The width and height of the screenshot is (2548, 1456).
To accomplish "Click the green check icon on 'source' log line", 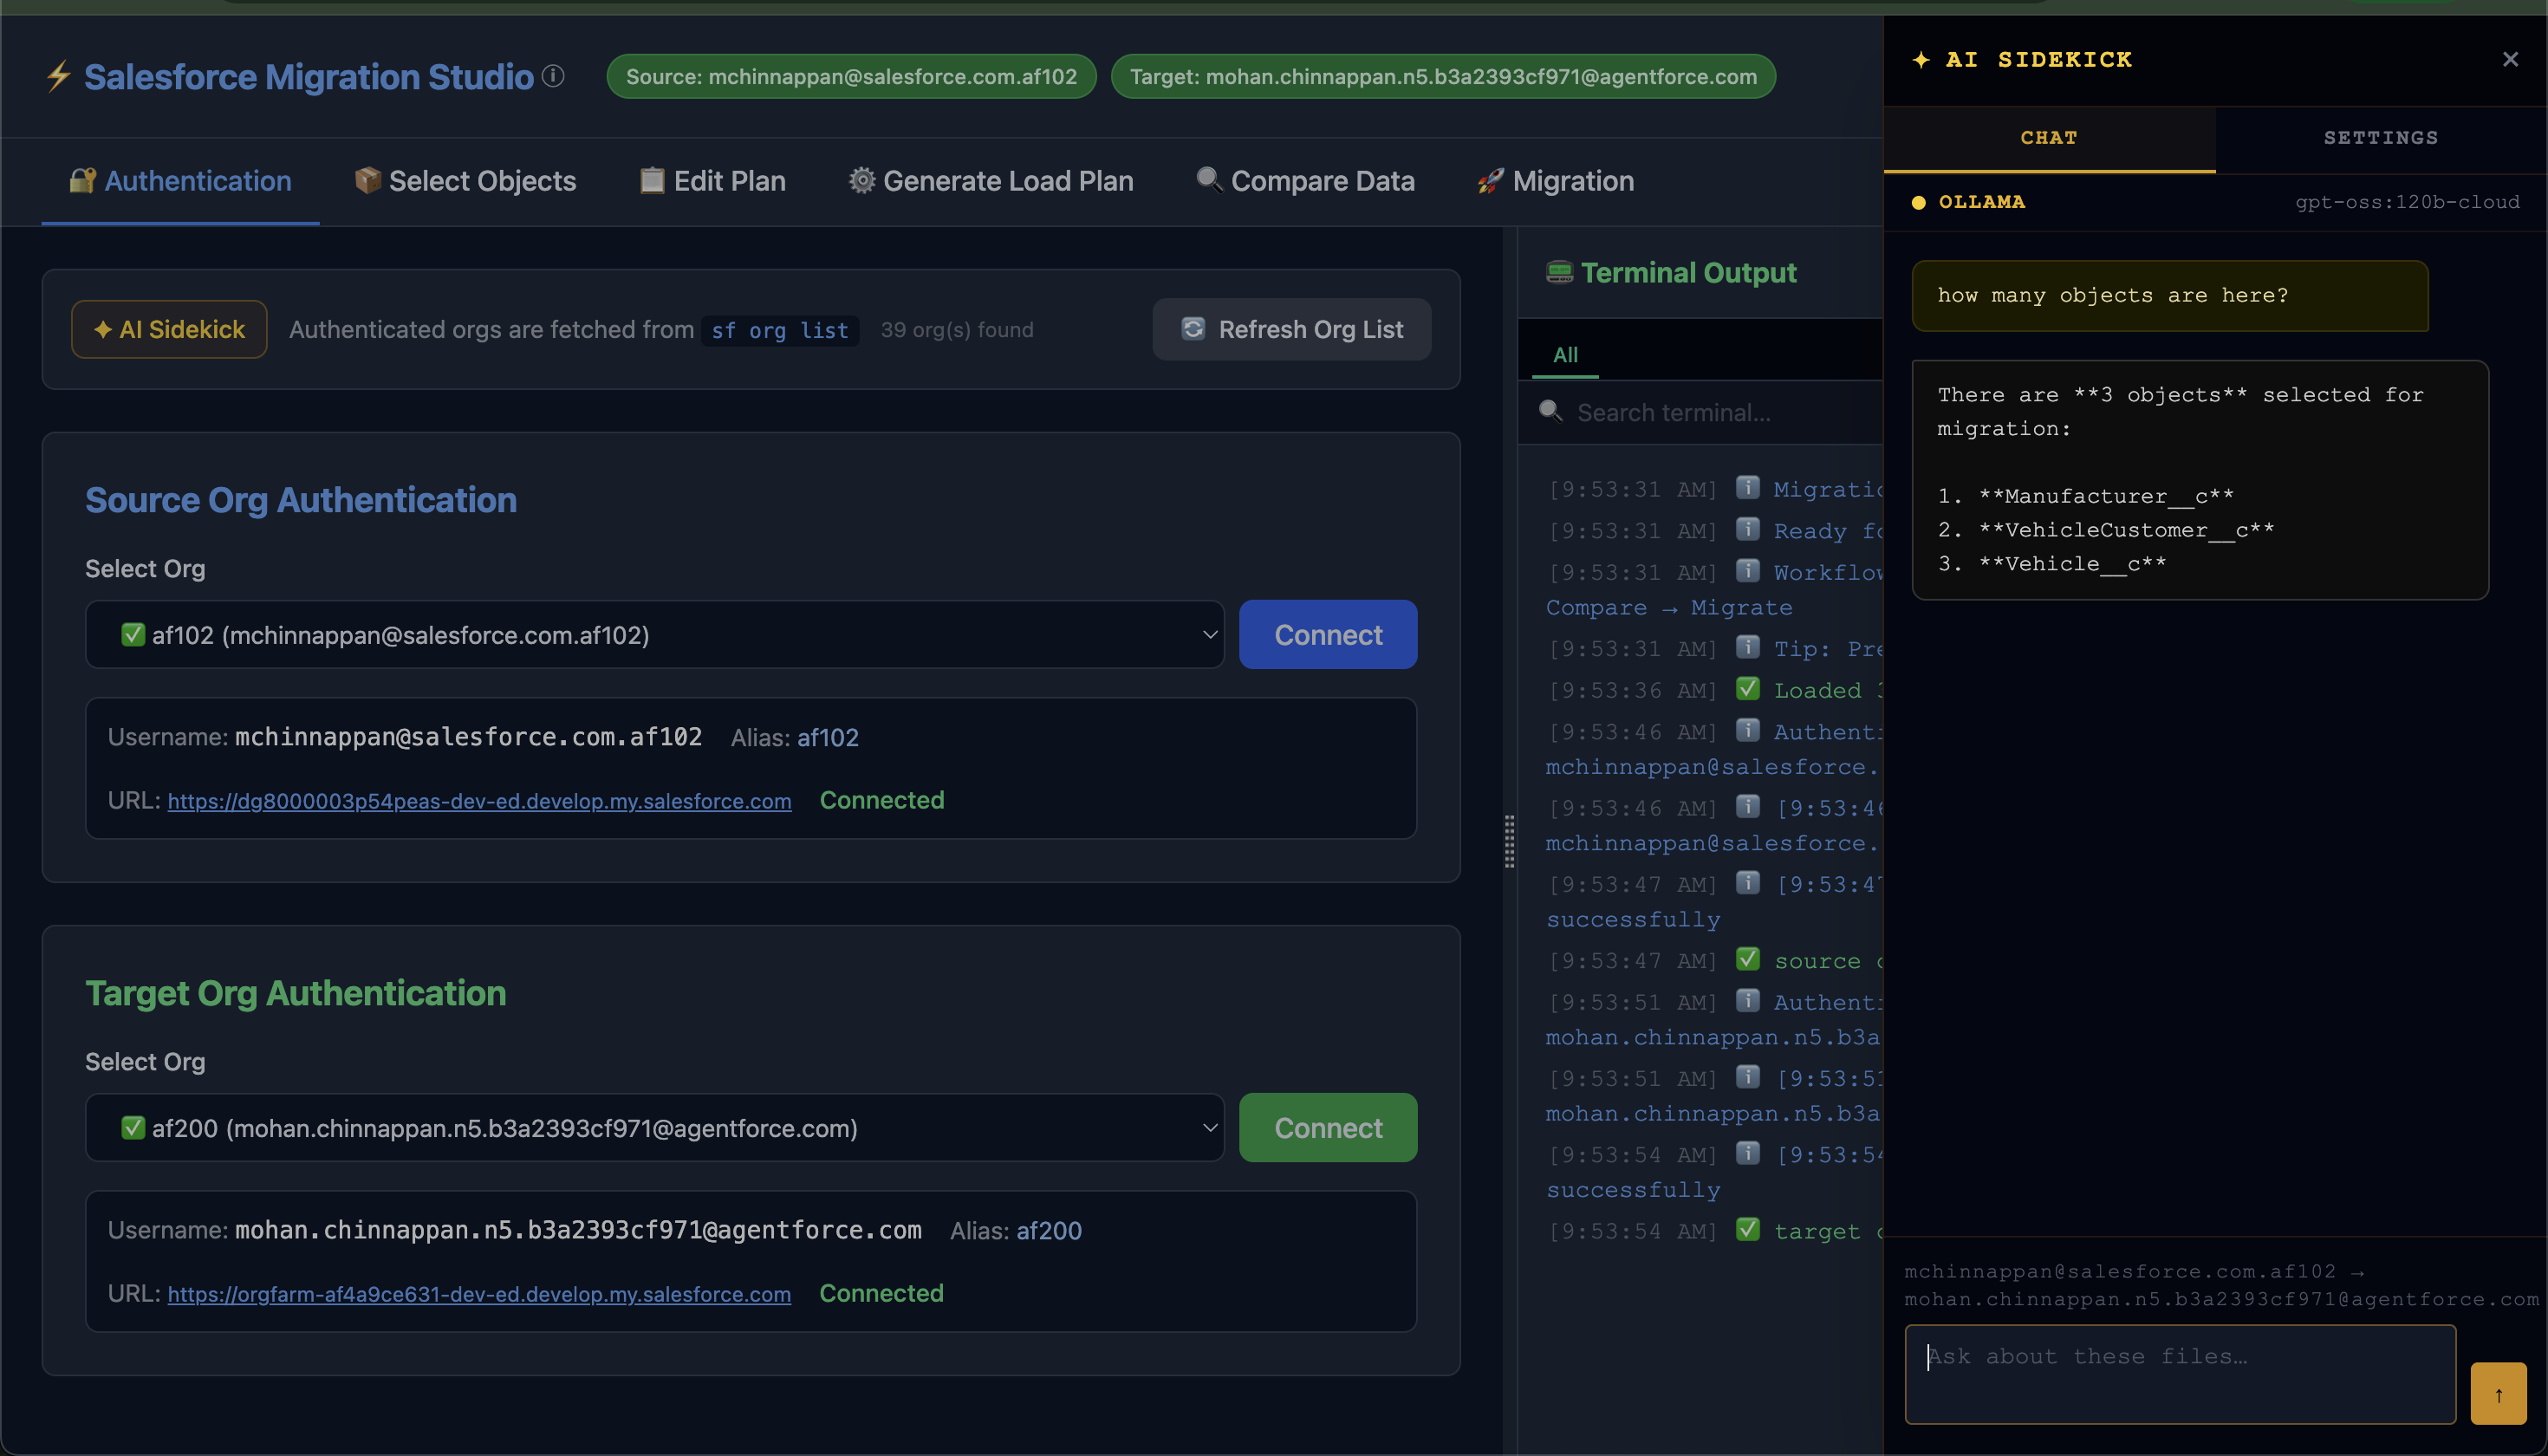I will tap(1748, 959).
